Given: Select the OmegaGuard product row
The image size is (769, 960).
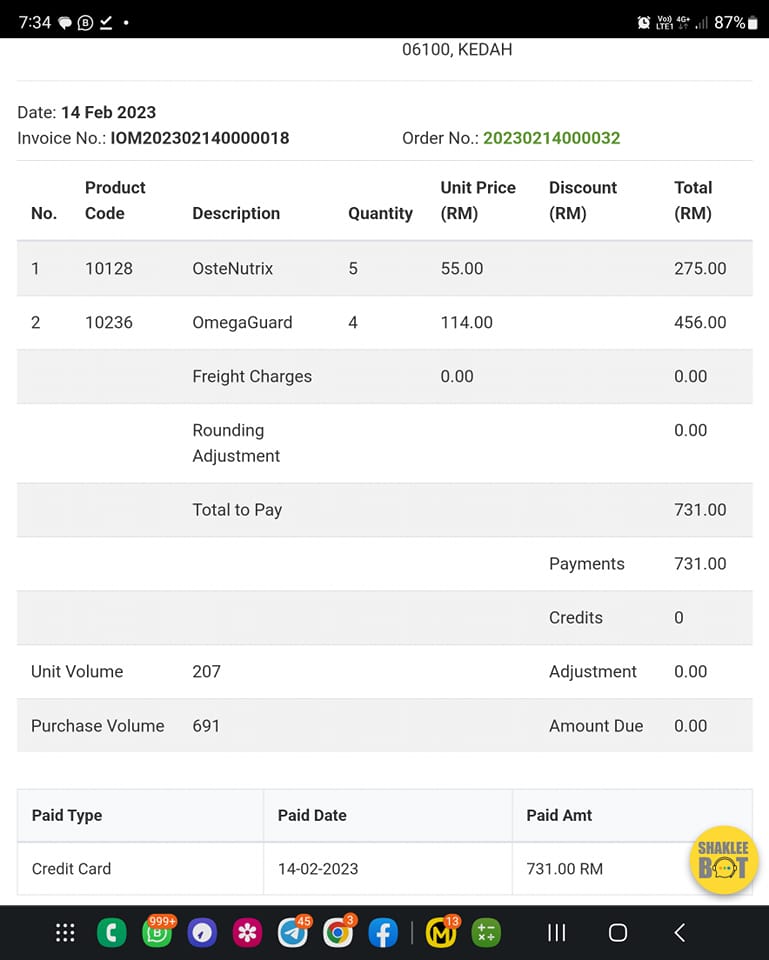Looking at the screenshot, I should point(384,322).
